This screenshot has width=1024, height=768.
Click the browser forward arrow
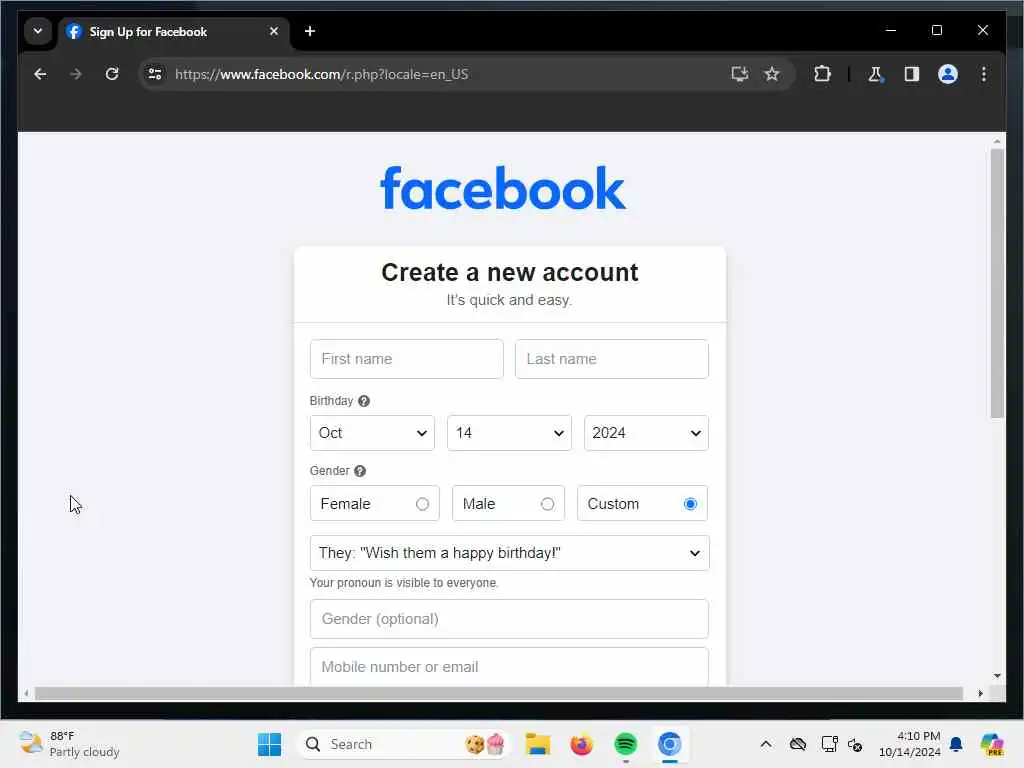coord(76,74)
